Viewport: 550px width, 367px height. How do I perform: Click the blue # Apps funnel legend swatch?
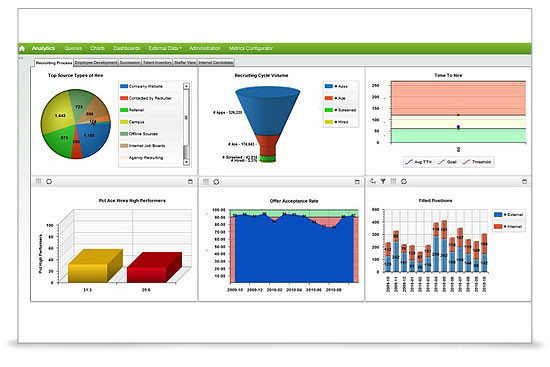[329, 86]
